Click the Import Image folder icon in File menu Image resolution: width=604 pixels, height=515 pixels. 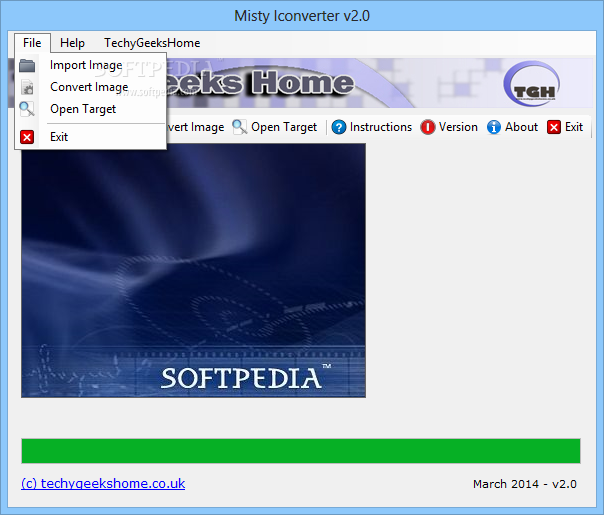[27, 65]
